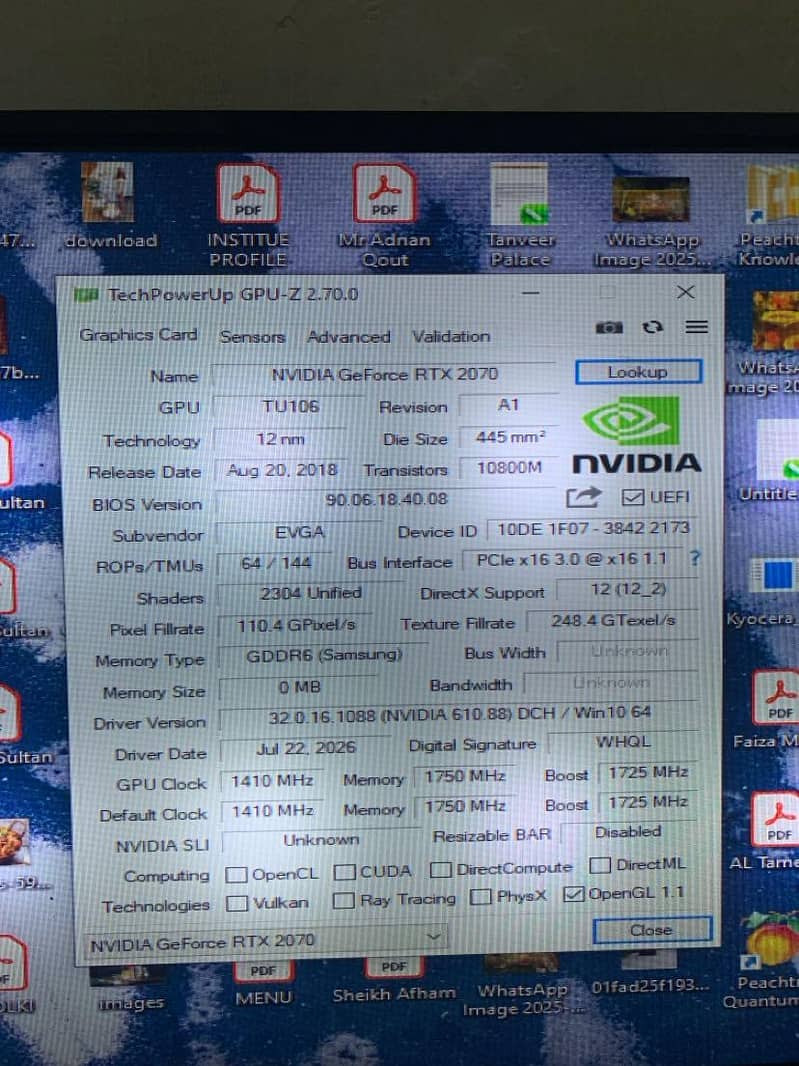The image size is (799, 1066).
Task: Switch to the Graphics Card tab
Action: pyautogui.click(x=138, y=334)
